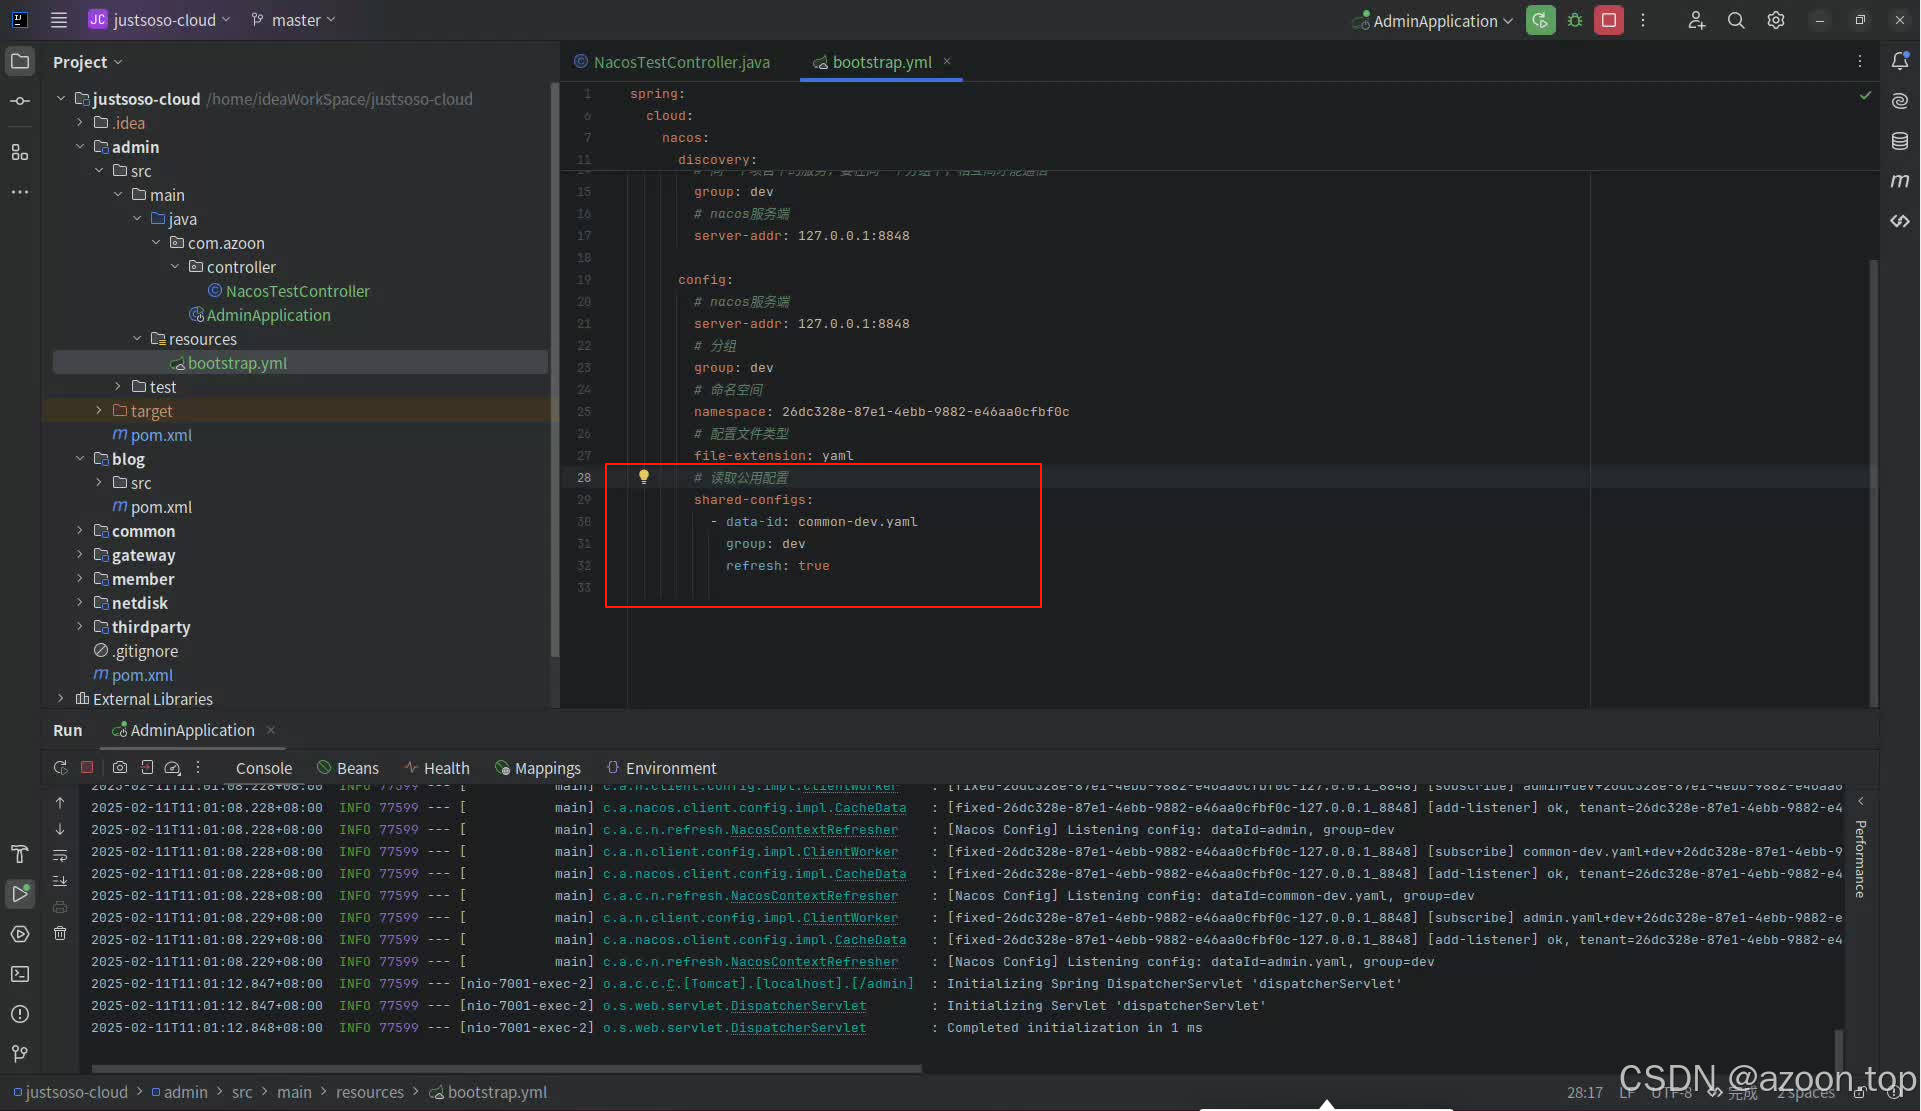The height and width of the screenshot is (1111, 1921).
Task: Open the AdminApplication run configuration dropdown
Action: (x=1436, y=20)
